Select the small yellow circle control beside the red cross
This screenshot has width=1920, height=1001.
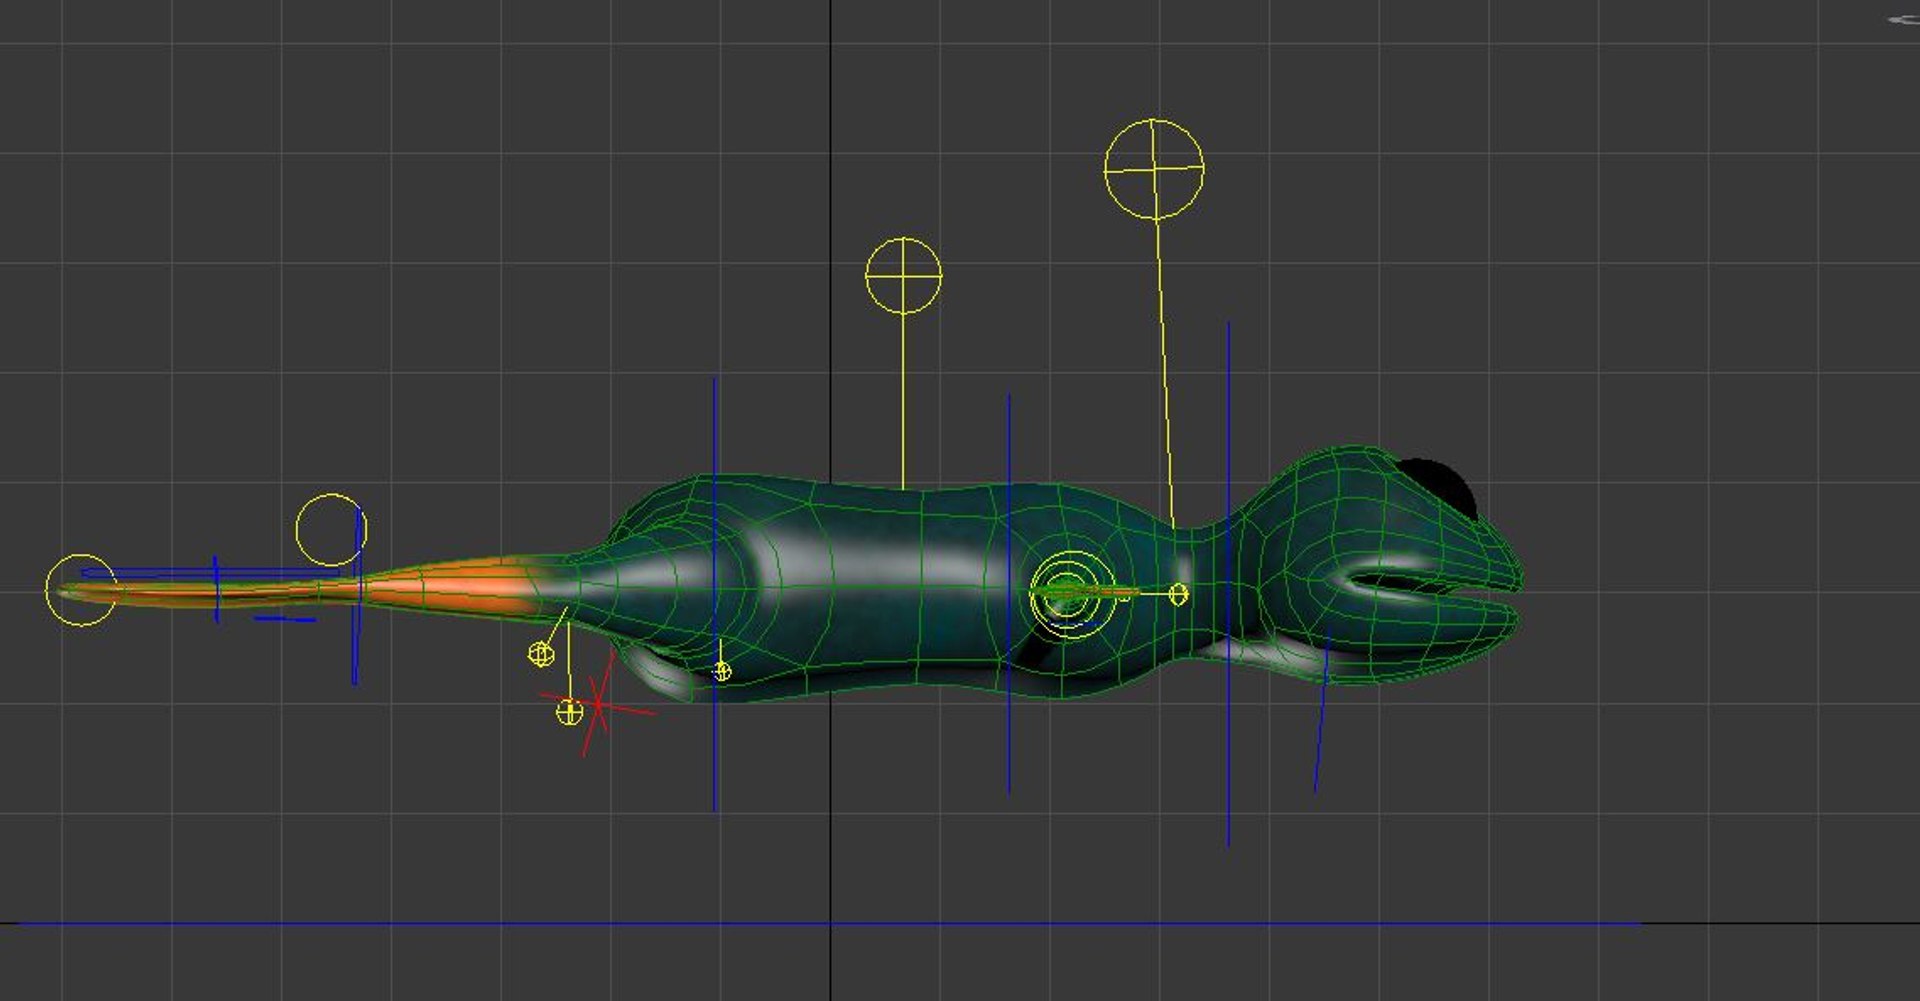click(569, 712)
